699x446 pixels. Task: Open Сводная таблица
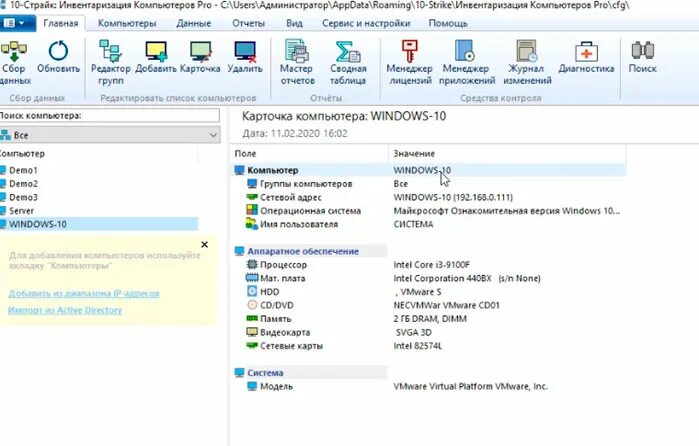click(x=348, y=62)
